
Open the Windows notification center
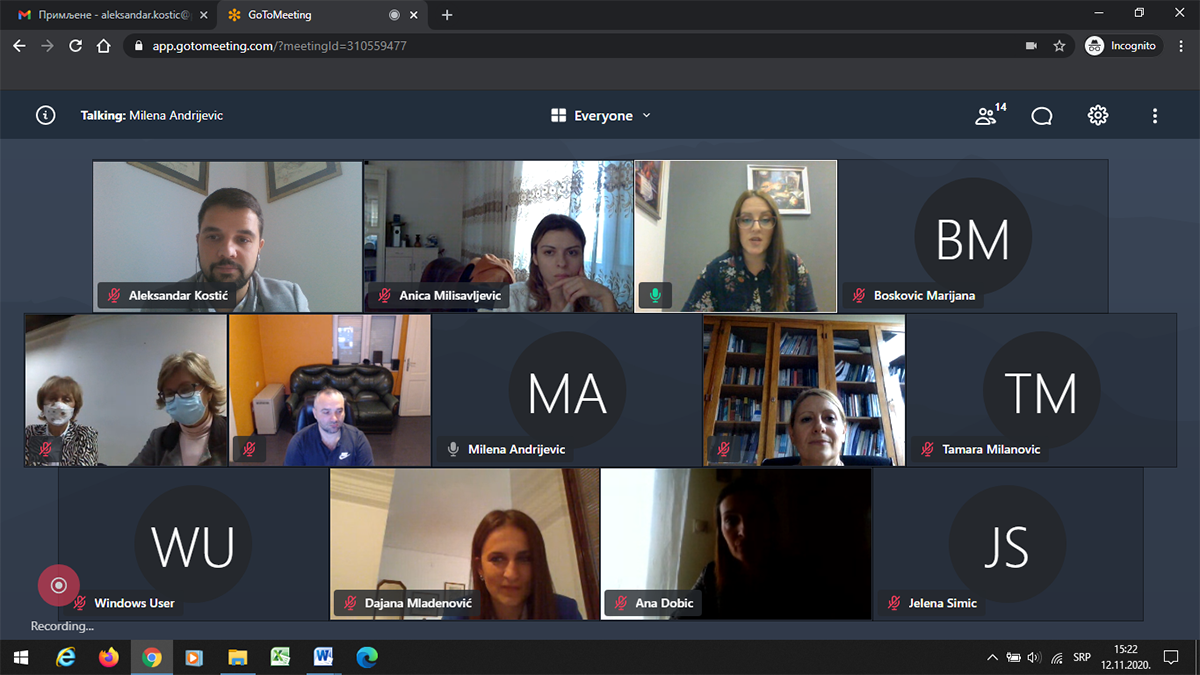point(1171,657)
